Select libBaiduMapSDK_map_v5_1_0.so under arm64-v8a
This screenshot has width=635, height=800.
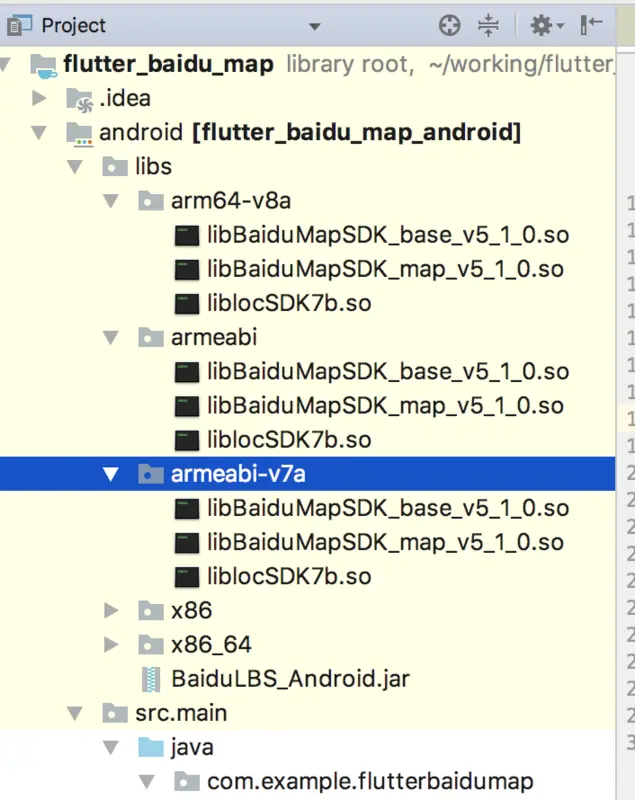pos(308,269)
